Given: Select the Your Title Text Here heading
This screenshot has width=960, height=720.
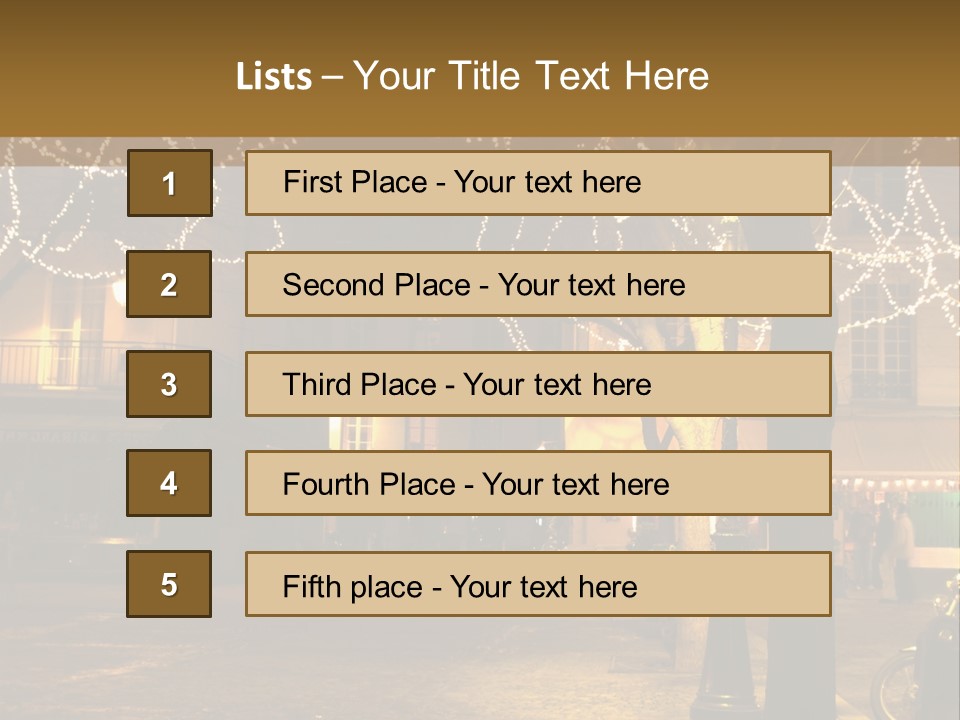Looking at the screenshot, I should 531,76.
